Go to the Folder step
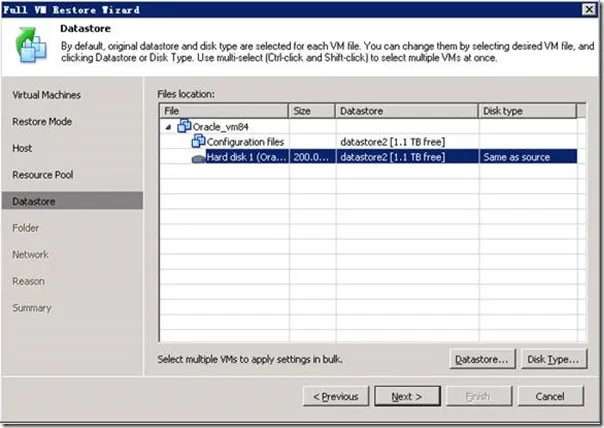The width and height of the screenshot is (604, 428). (x=25, y=228)
